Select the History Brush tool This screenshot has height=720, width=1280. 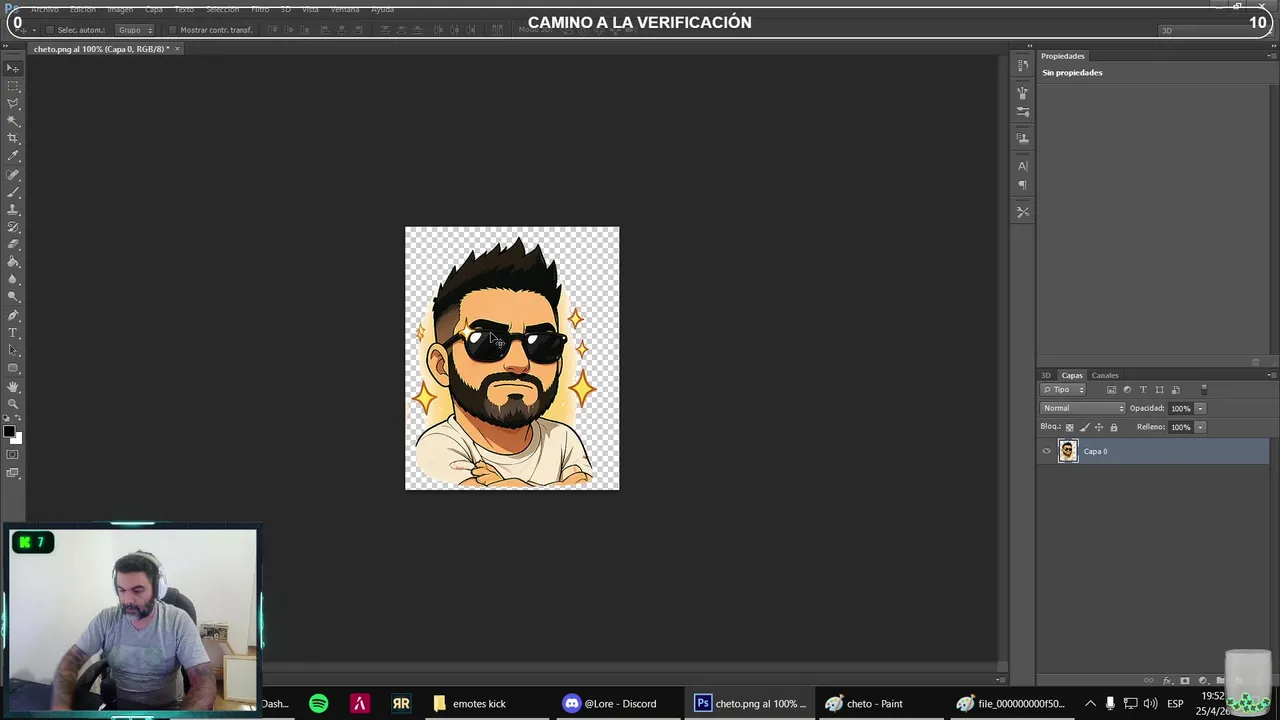[13, 227]
